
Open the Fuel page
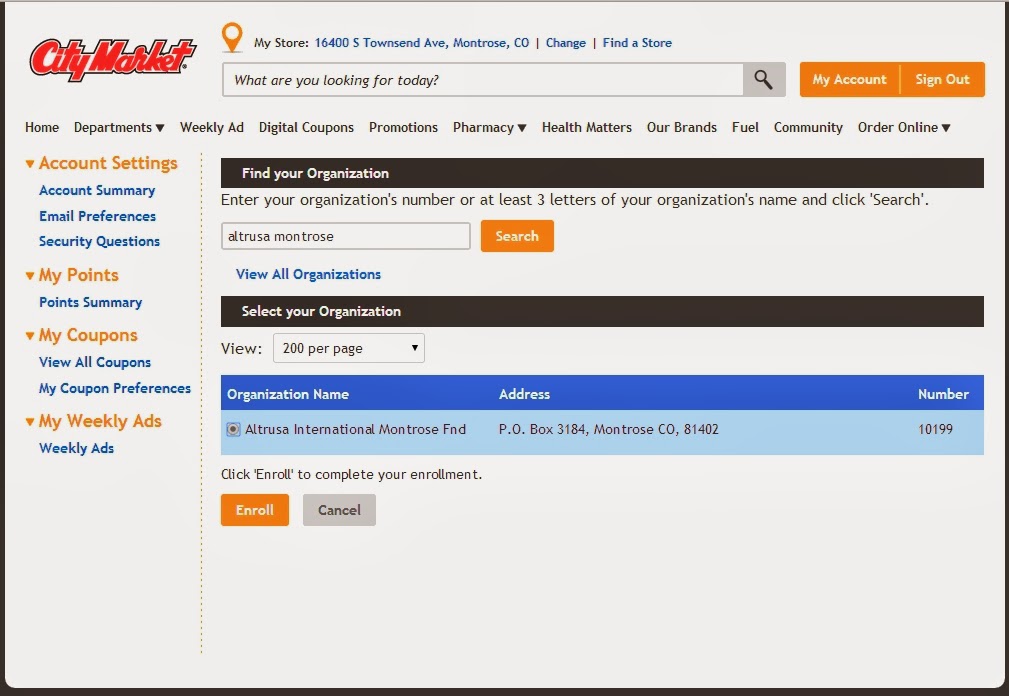(745, 127)
